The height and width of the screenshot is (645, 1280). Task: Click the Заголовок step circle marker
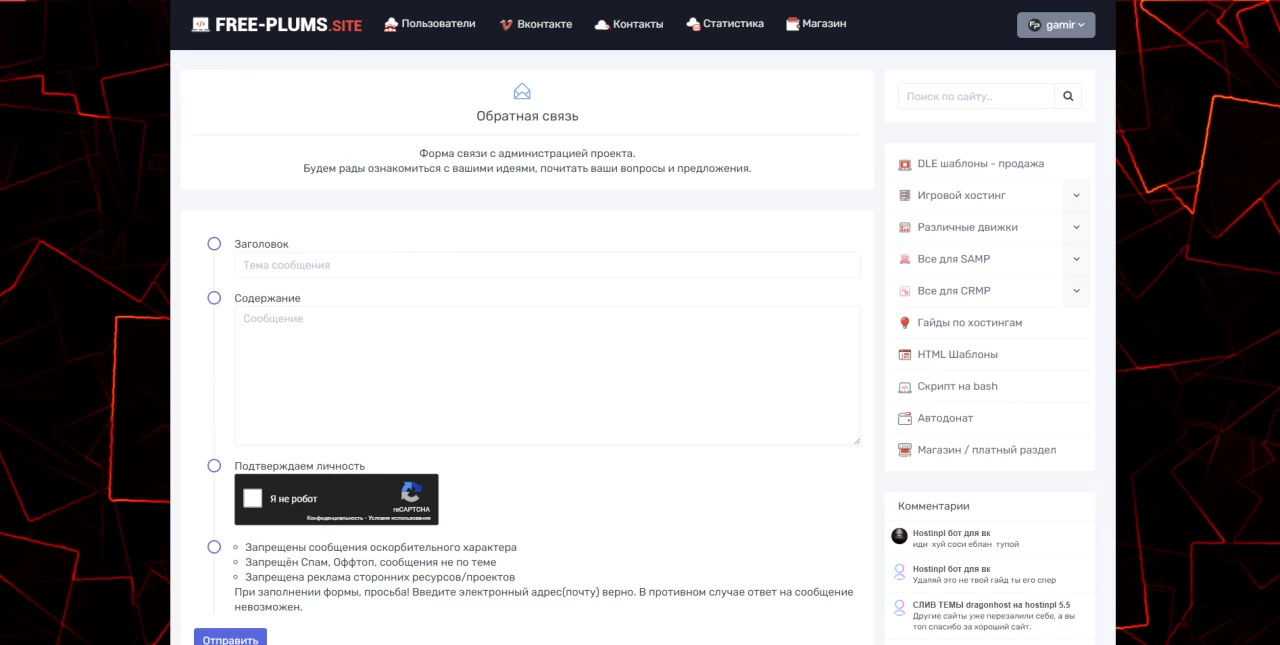pos(214,244)
